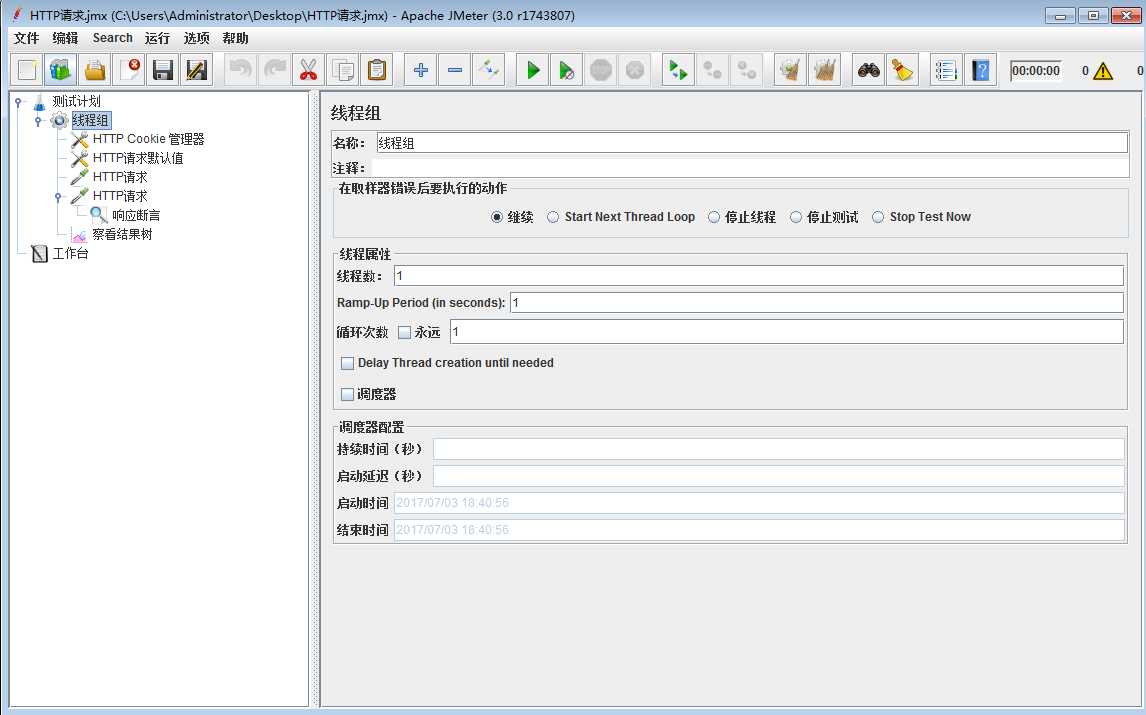Enable the 永远 loop checkbox

click(404, 333)
